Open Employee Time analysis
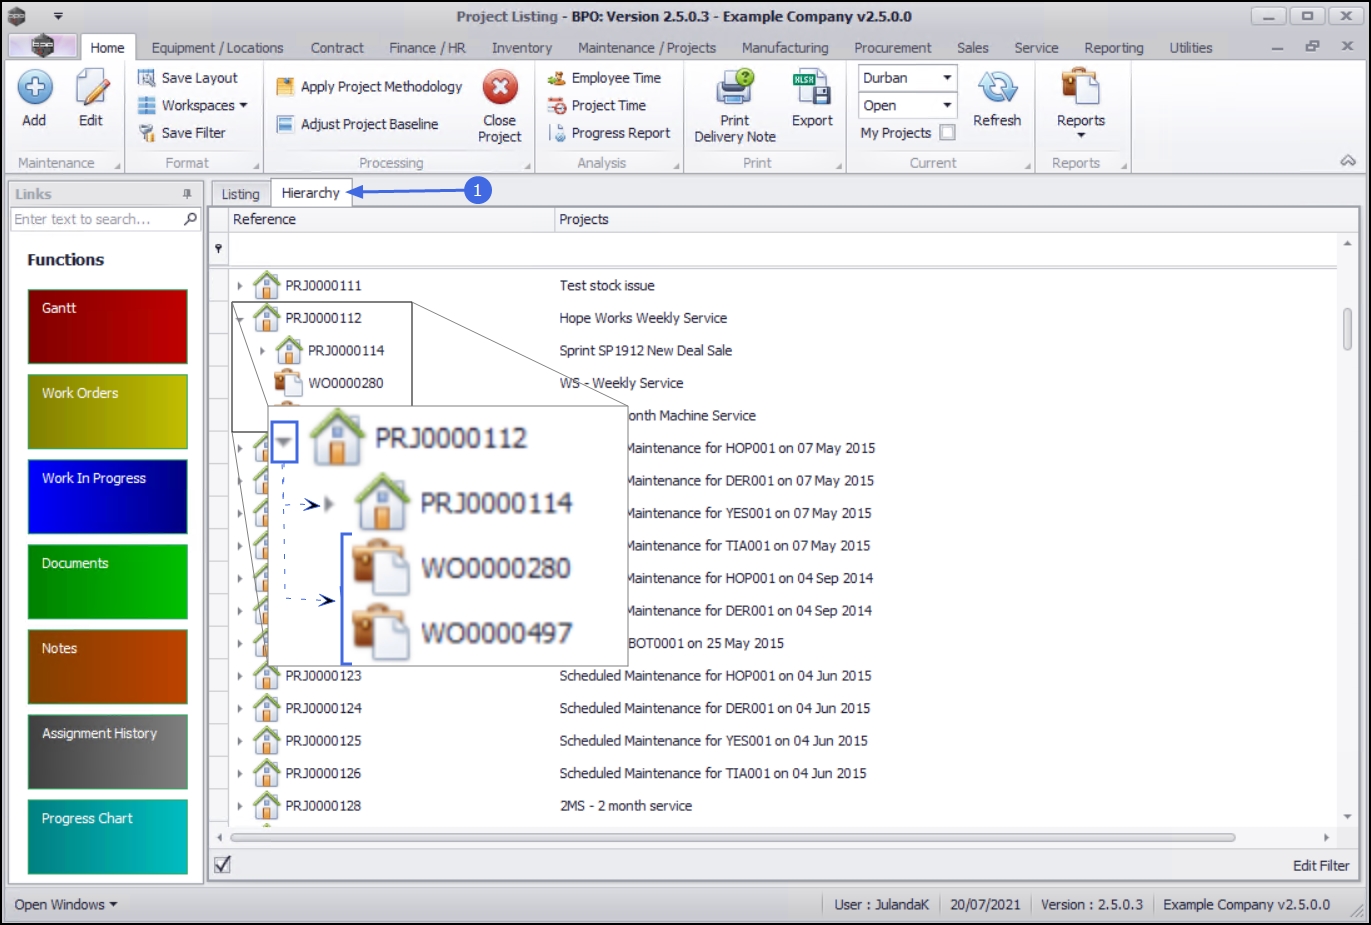This screenshot has width=1371, height=925. pos(604,78)
